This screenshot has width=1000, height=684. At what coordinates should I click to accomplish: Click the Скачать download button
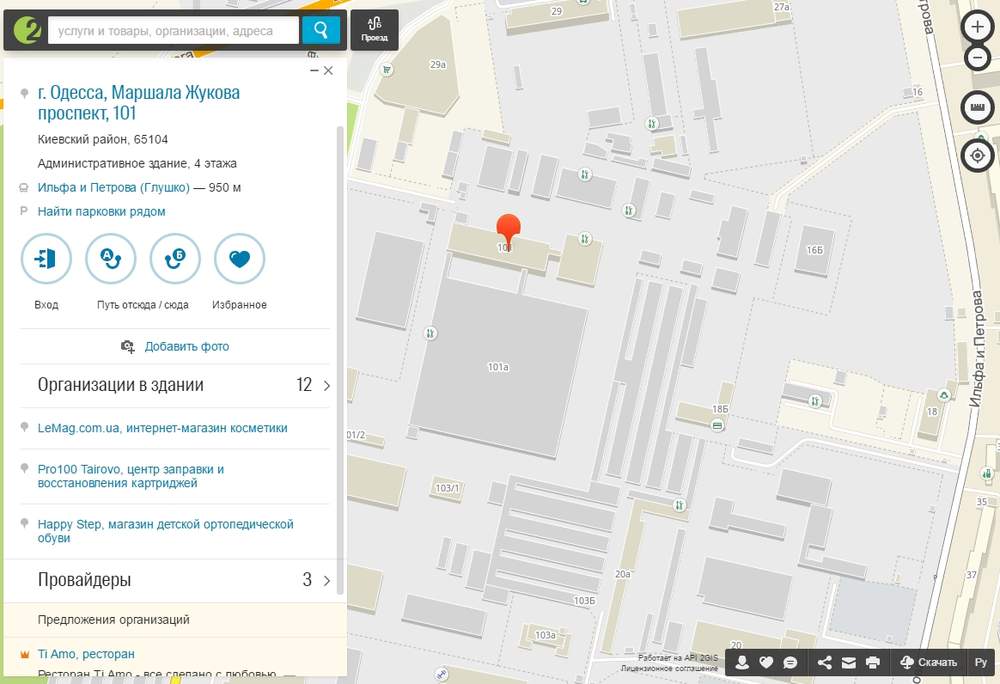coord(929,662)
